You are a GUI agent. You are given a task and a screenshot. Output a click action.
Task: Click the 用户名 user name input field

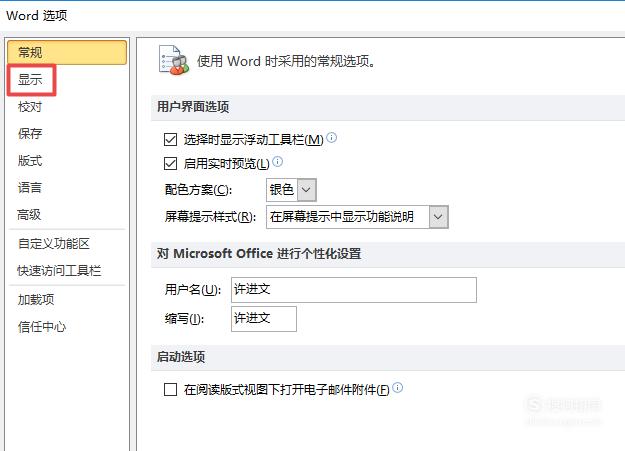tap(354, 290)
